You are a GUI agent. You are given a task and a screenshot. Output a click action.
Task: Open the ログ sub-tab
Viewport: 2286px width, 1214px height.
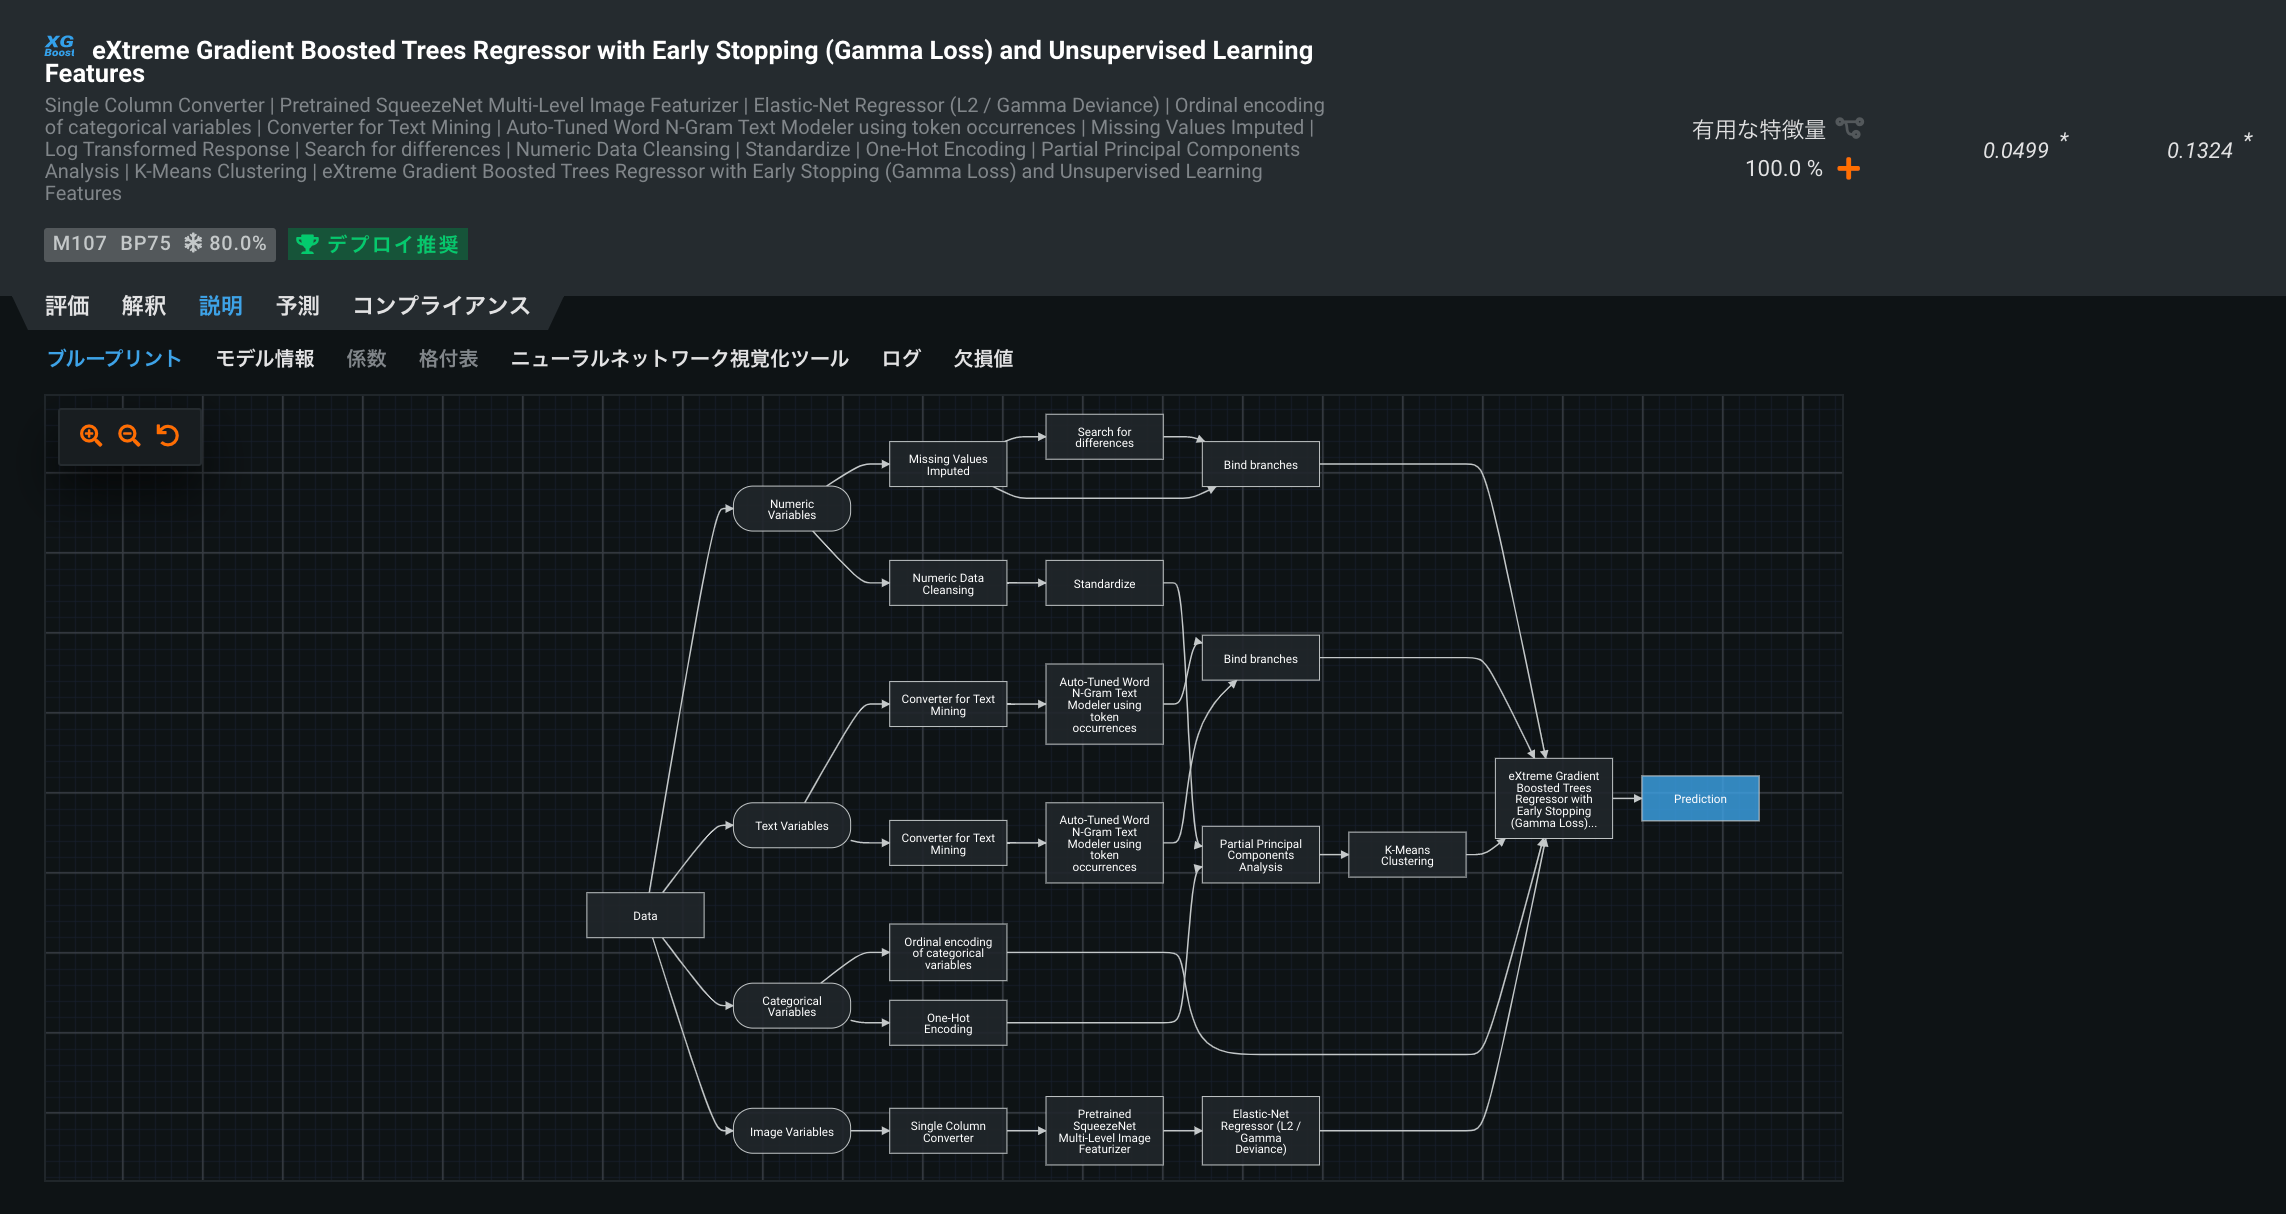tap(901, 358)
